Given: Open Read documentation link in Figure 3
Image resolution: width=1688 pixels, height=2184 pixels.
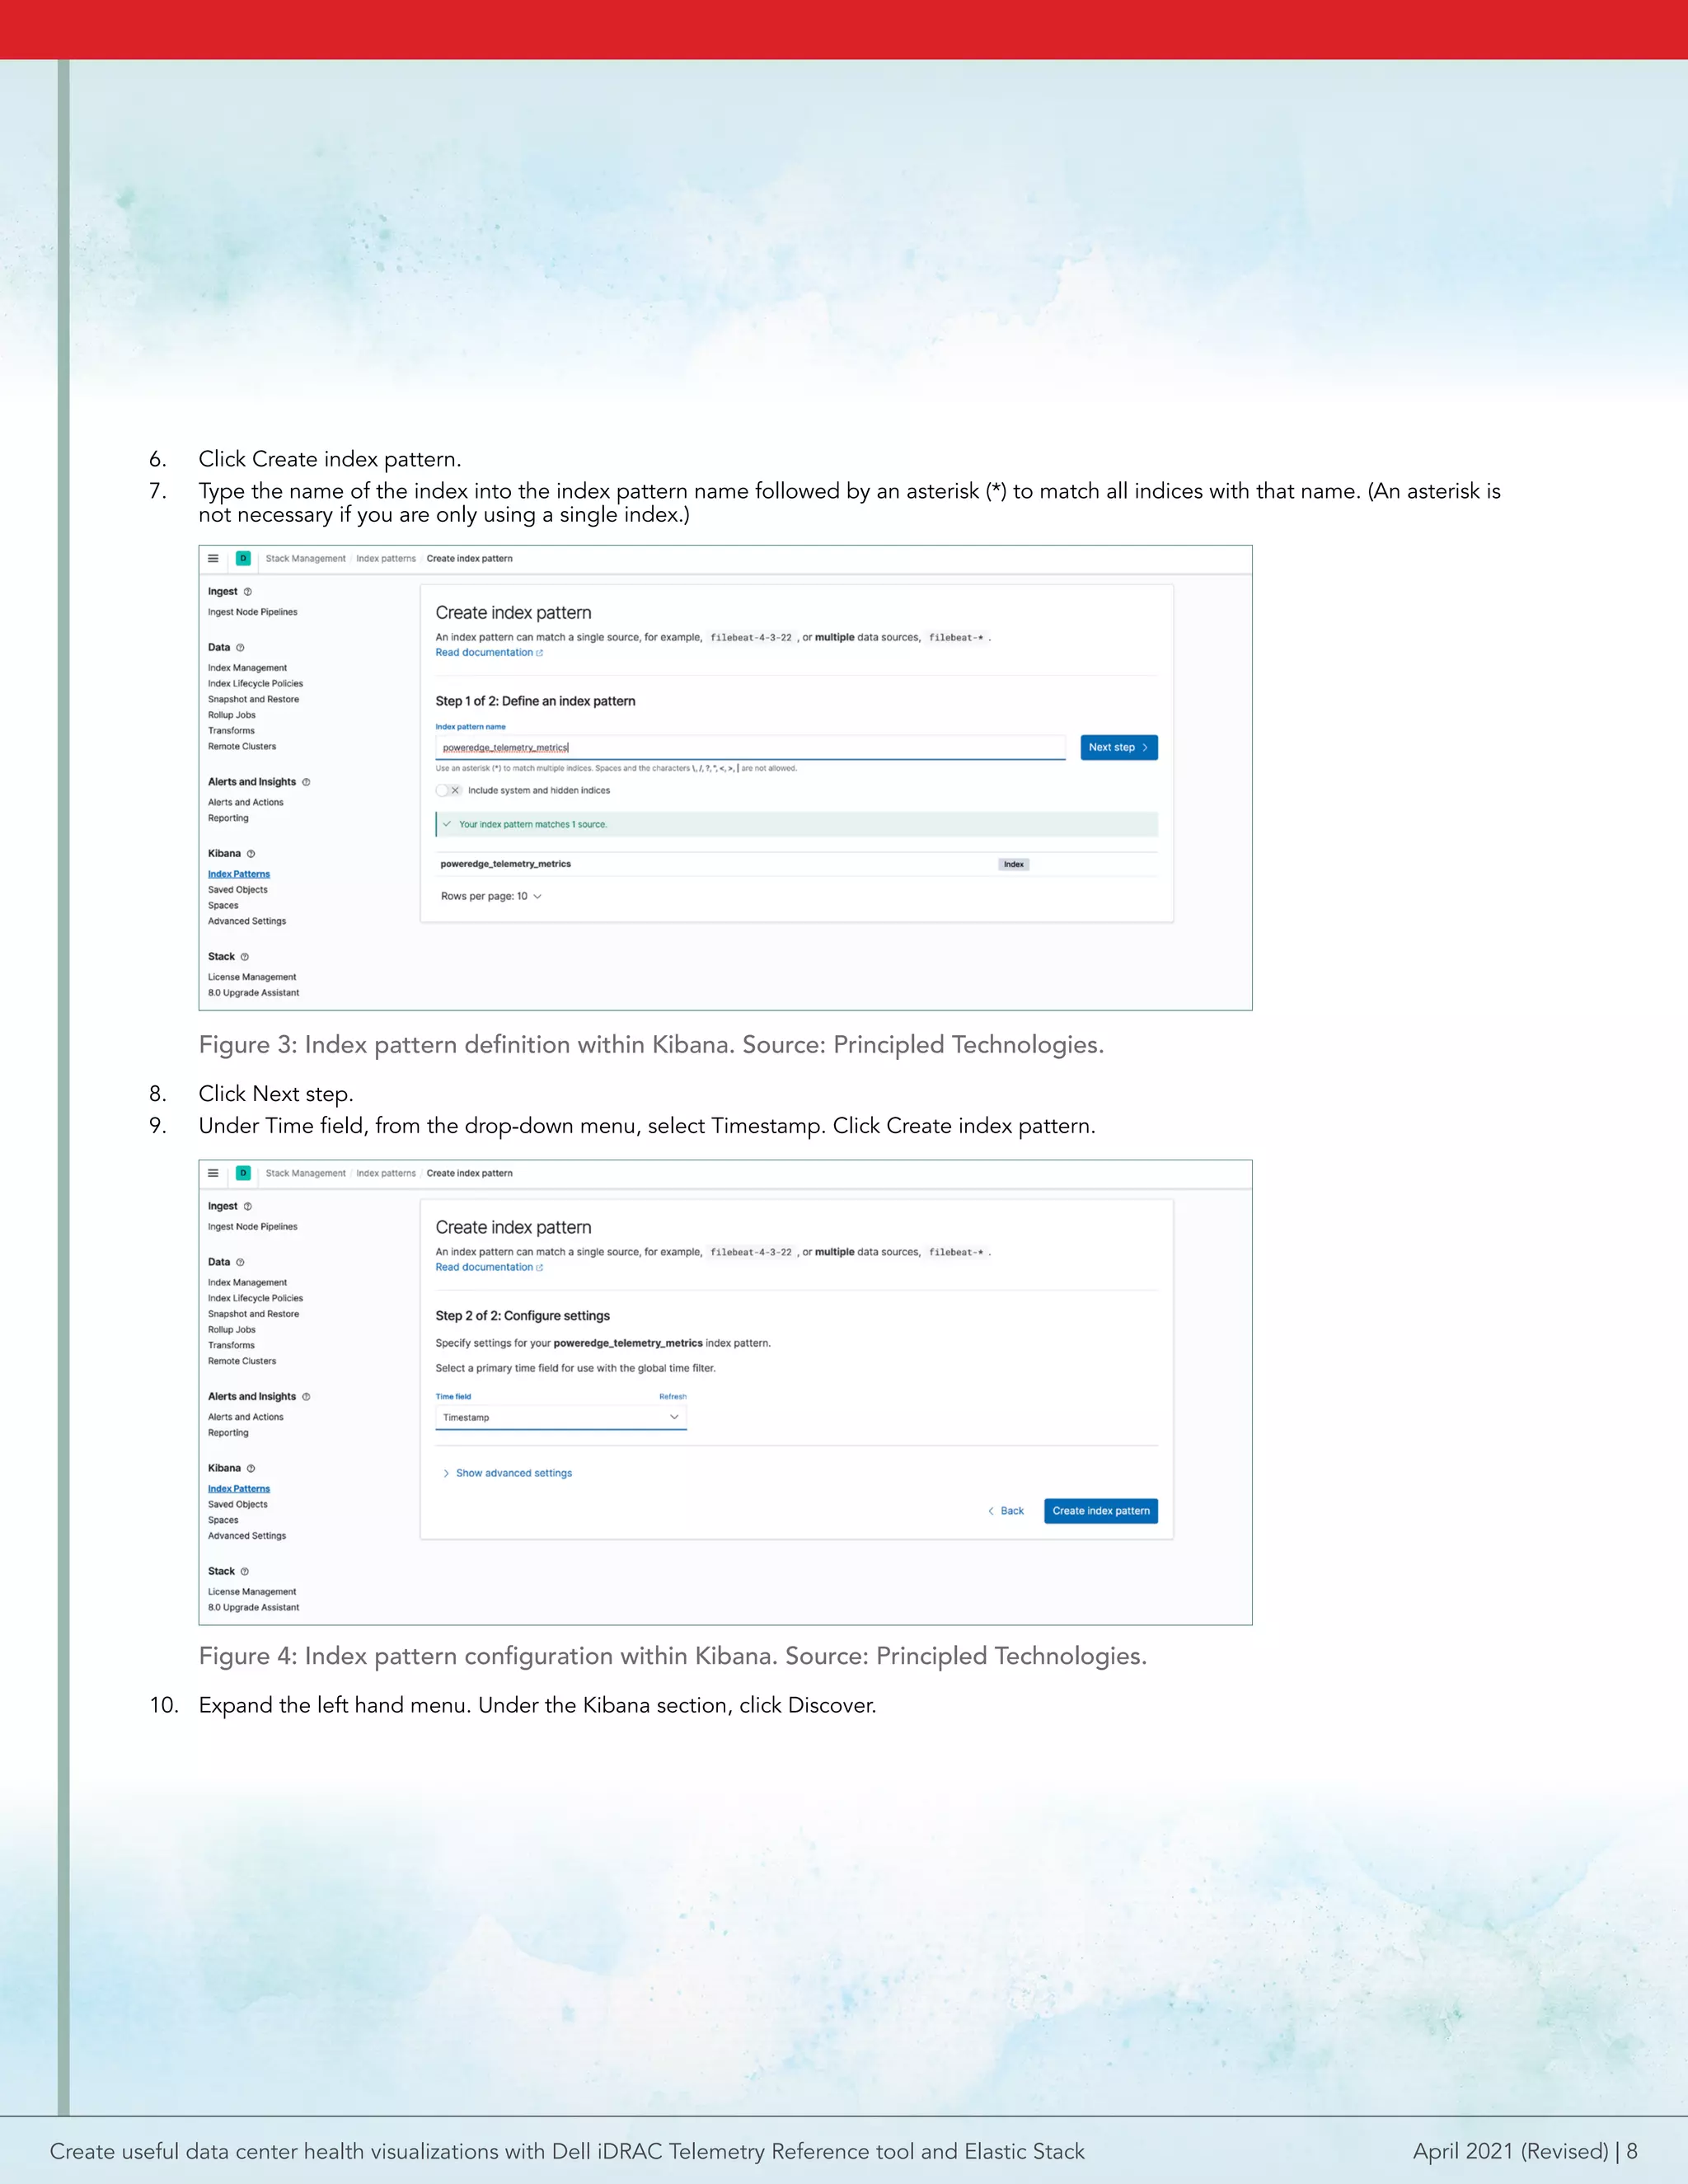Looking at the screenshot, I should click(x=489, y=653).
